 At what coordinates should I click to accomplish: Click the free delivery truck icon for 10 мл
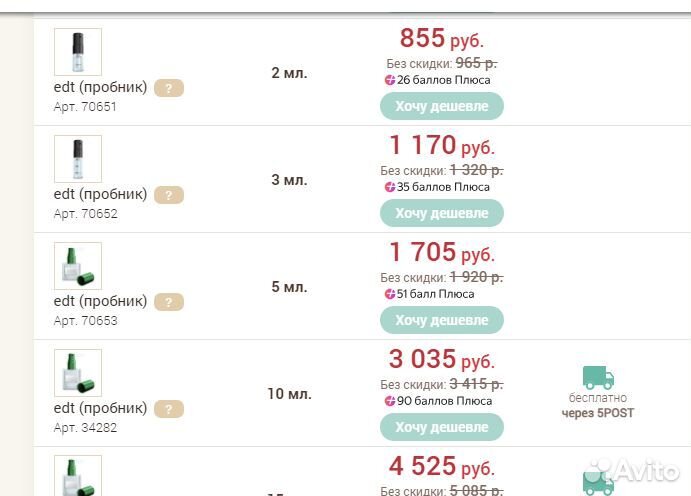pos(598,378)
